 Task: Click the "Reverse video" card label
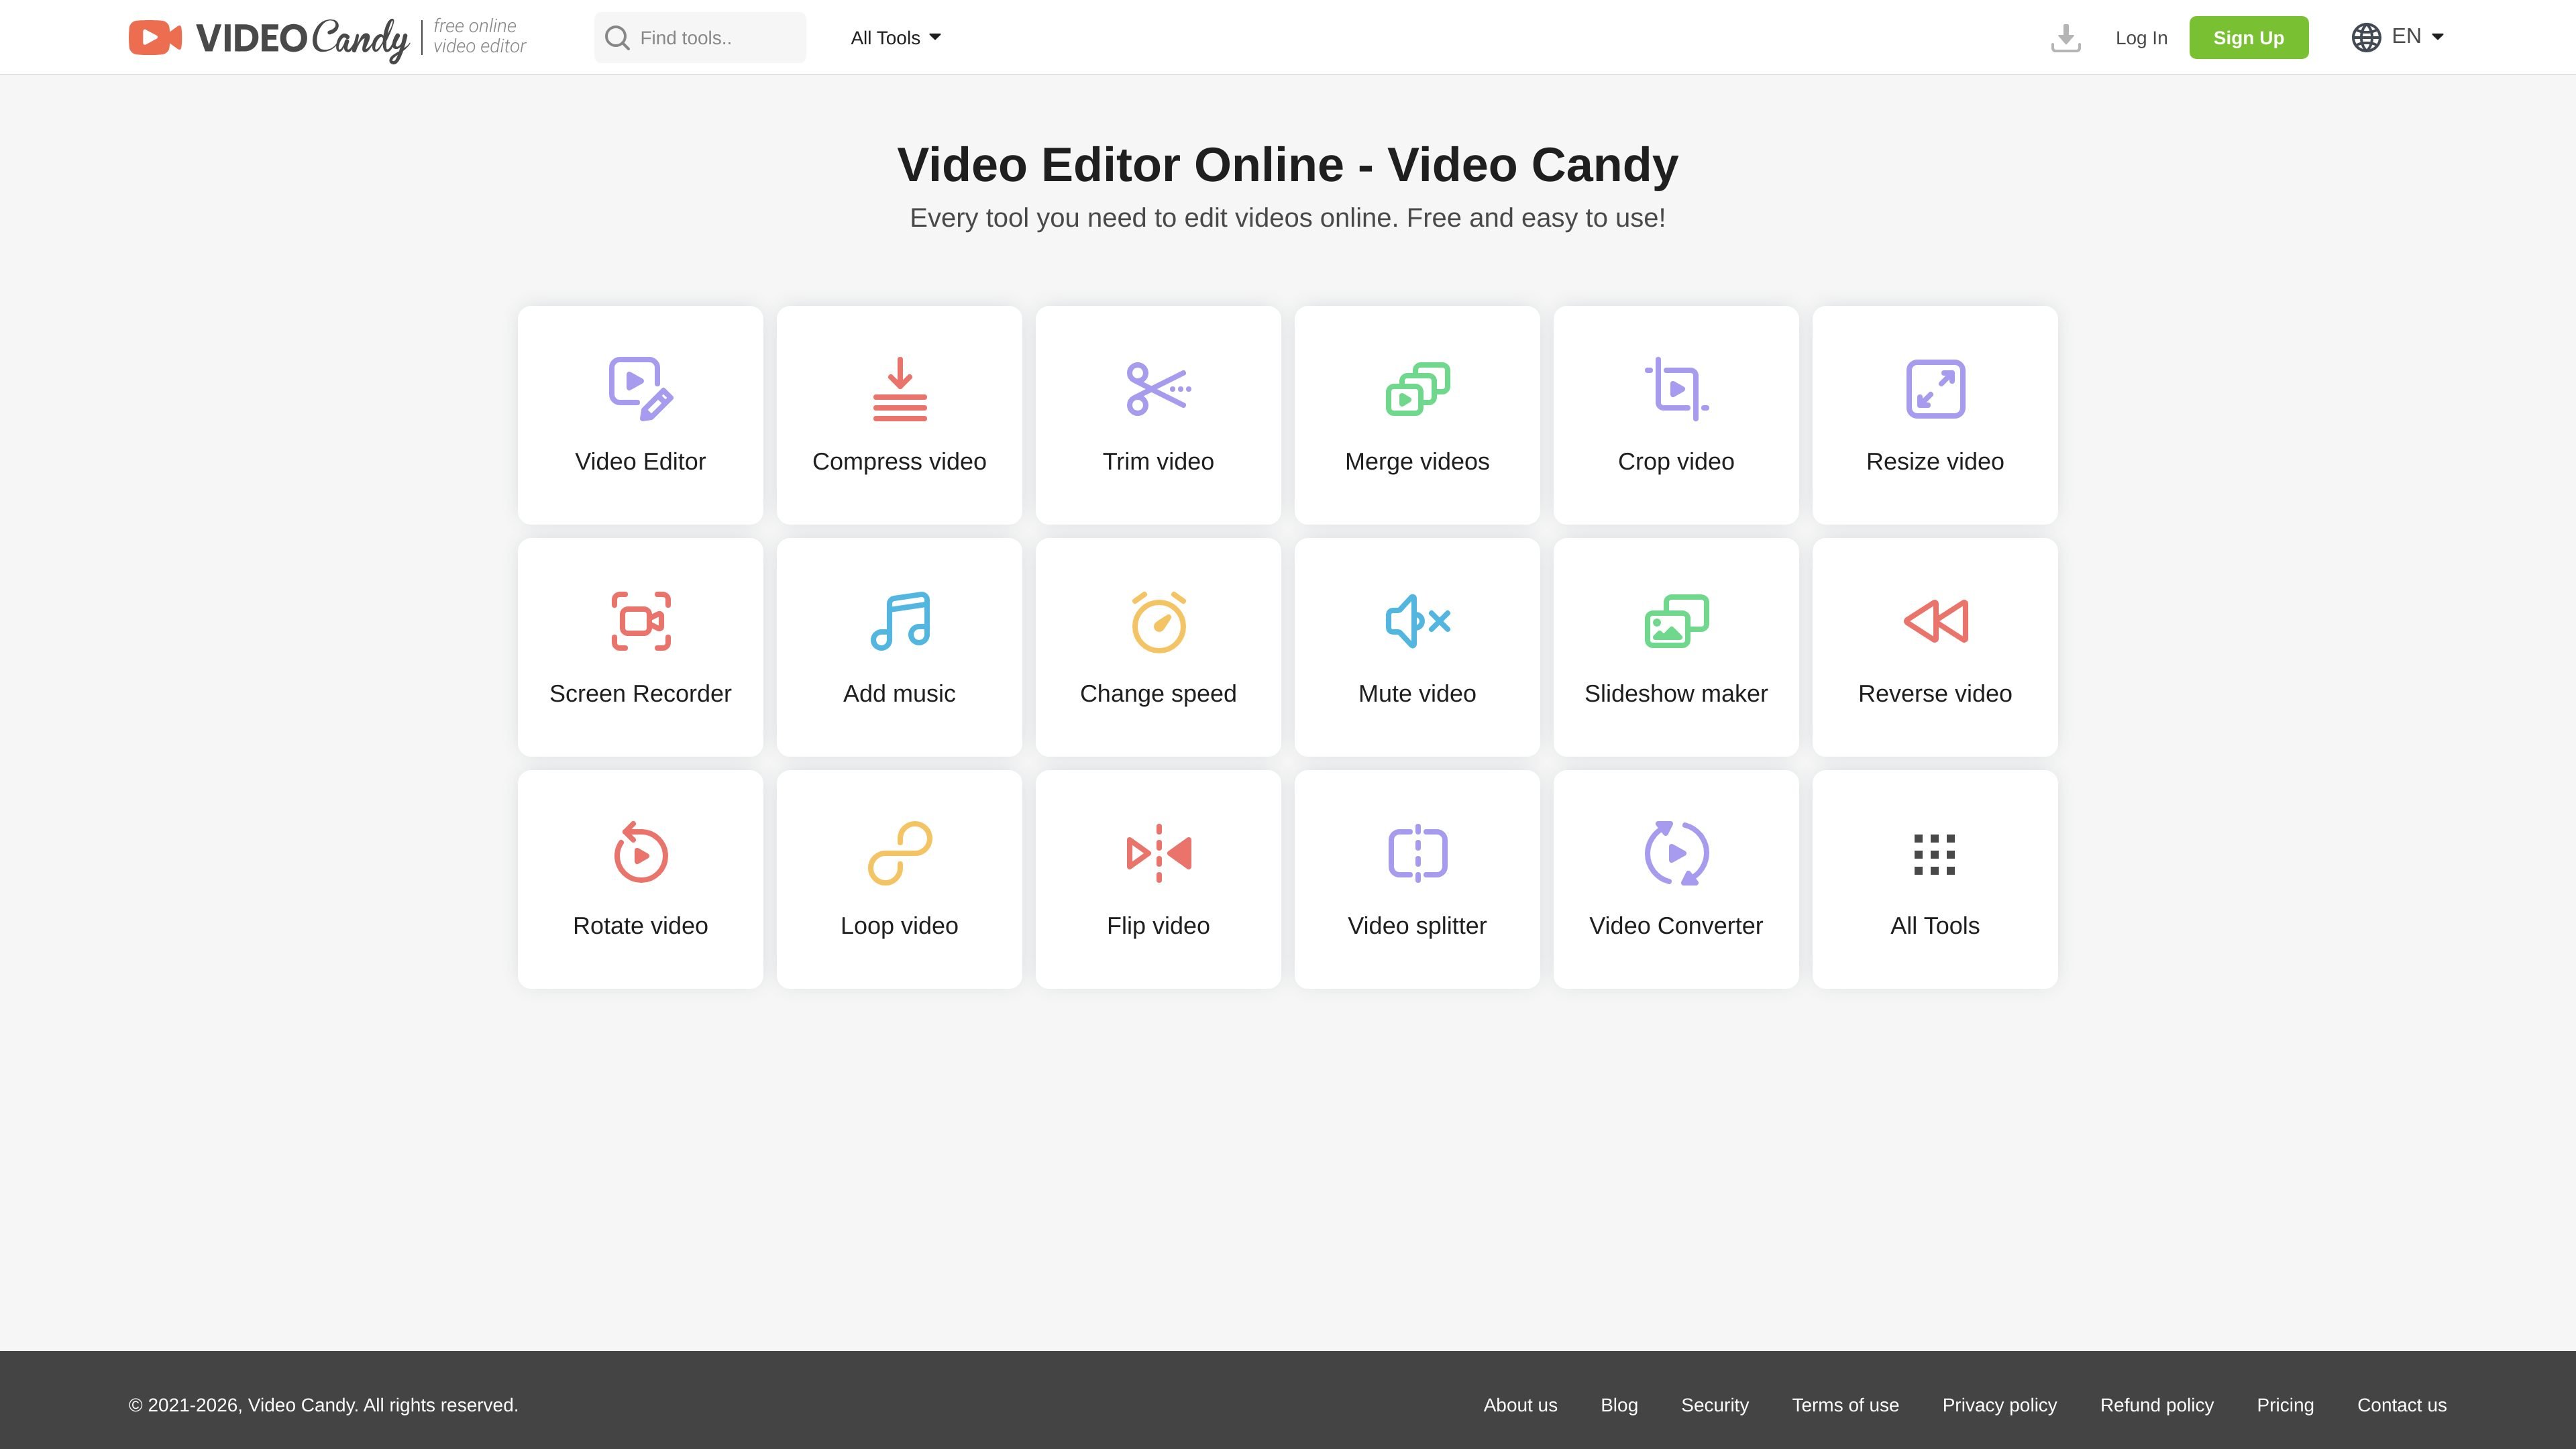(x=1935, y=694)
